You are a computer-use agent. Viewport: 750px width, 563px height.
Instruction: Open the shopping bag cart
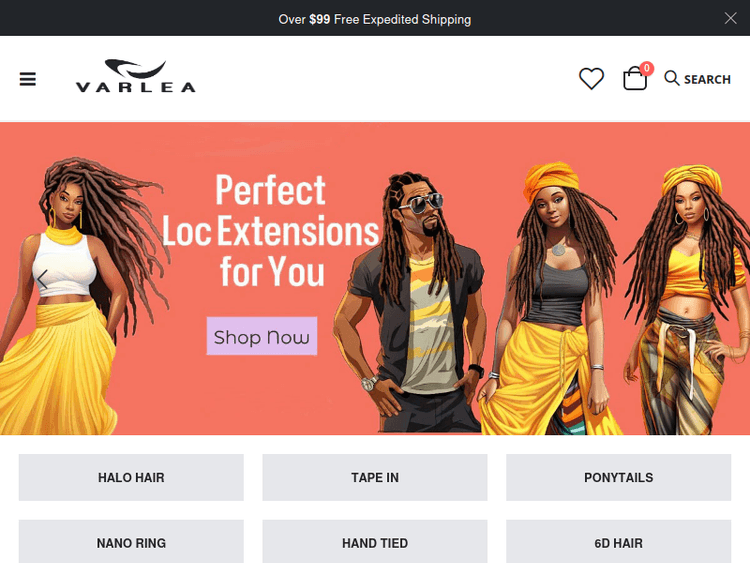click(635, 78)
